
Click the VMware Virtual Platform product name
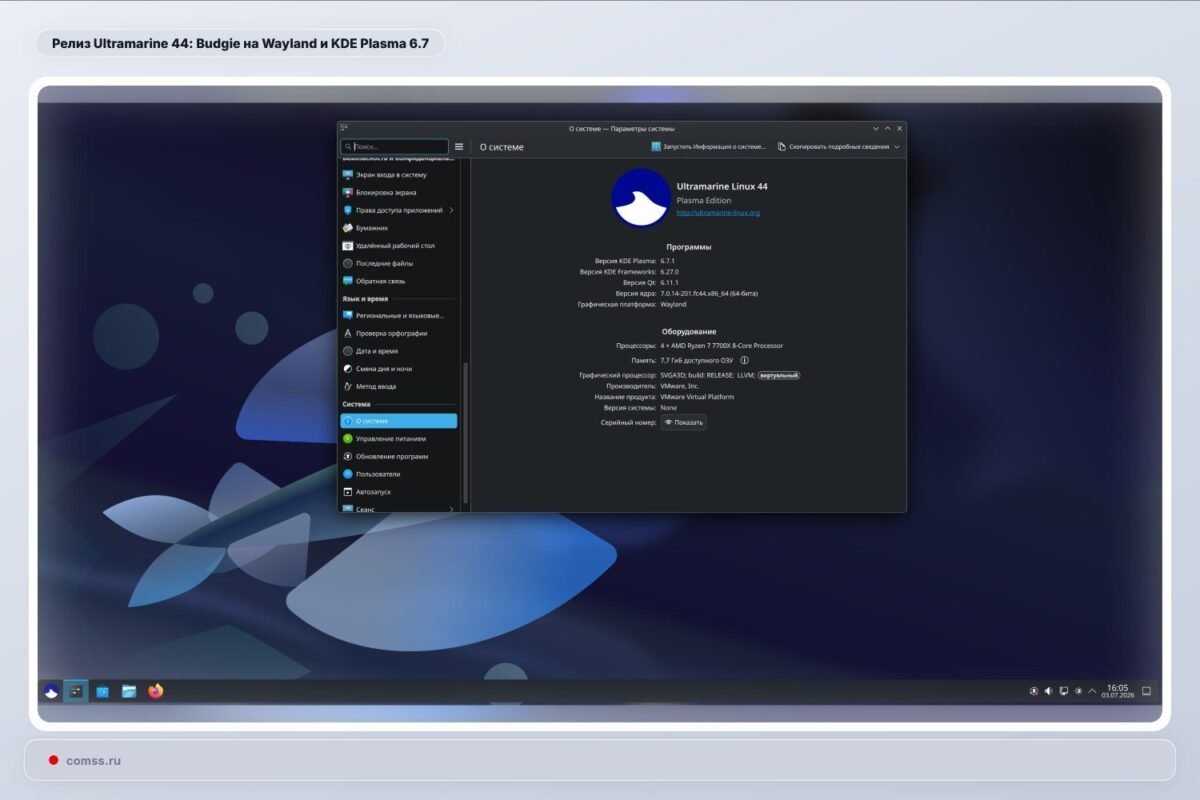point(697,397)
